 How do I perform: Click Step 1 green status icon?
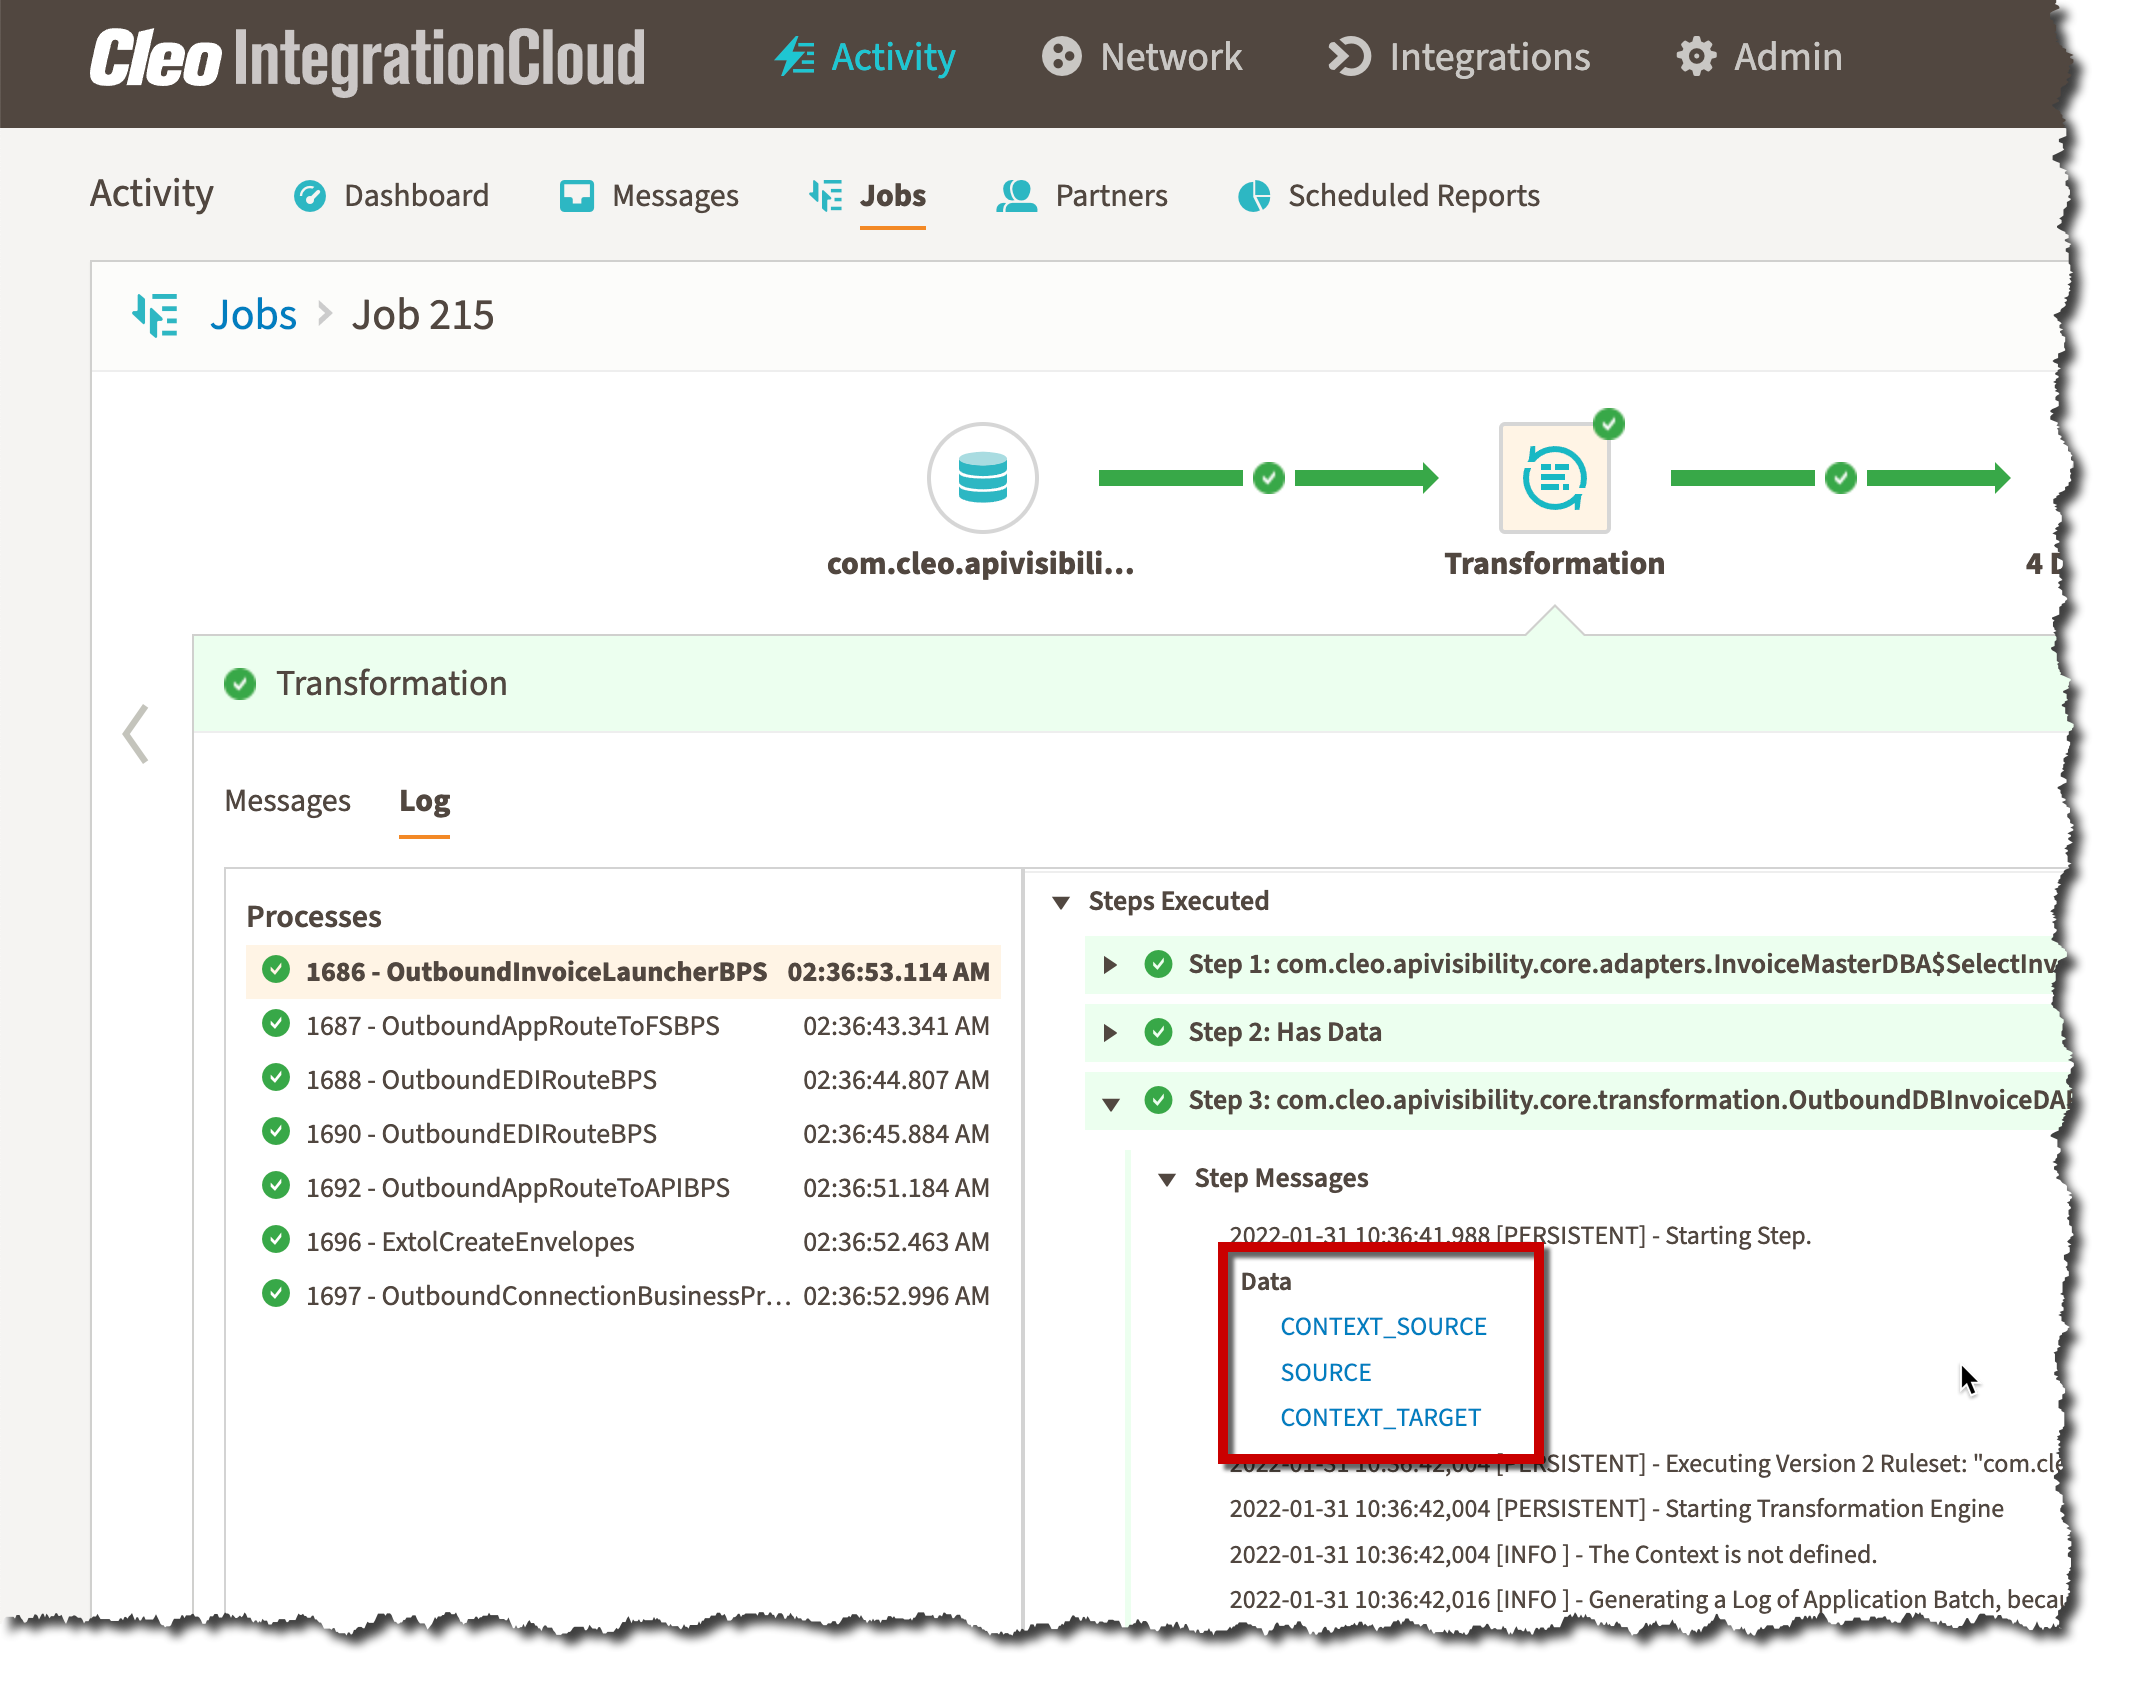1159,965
